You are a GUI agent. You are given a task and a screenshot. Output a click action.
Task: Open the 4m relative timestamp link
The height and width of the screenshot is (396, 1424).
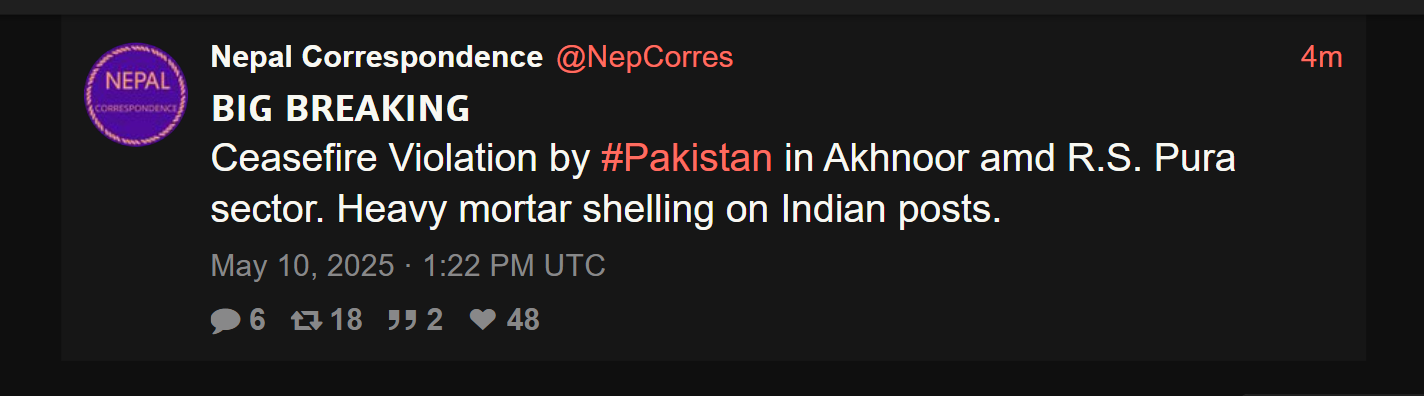[1321, 58]
